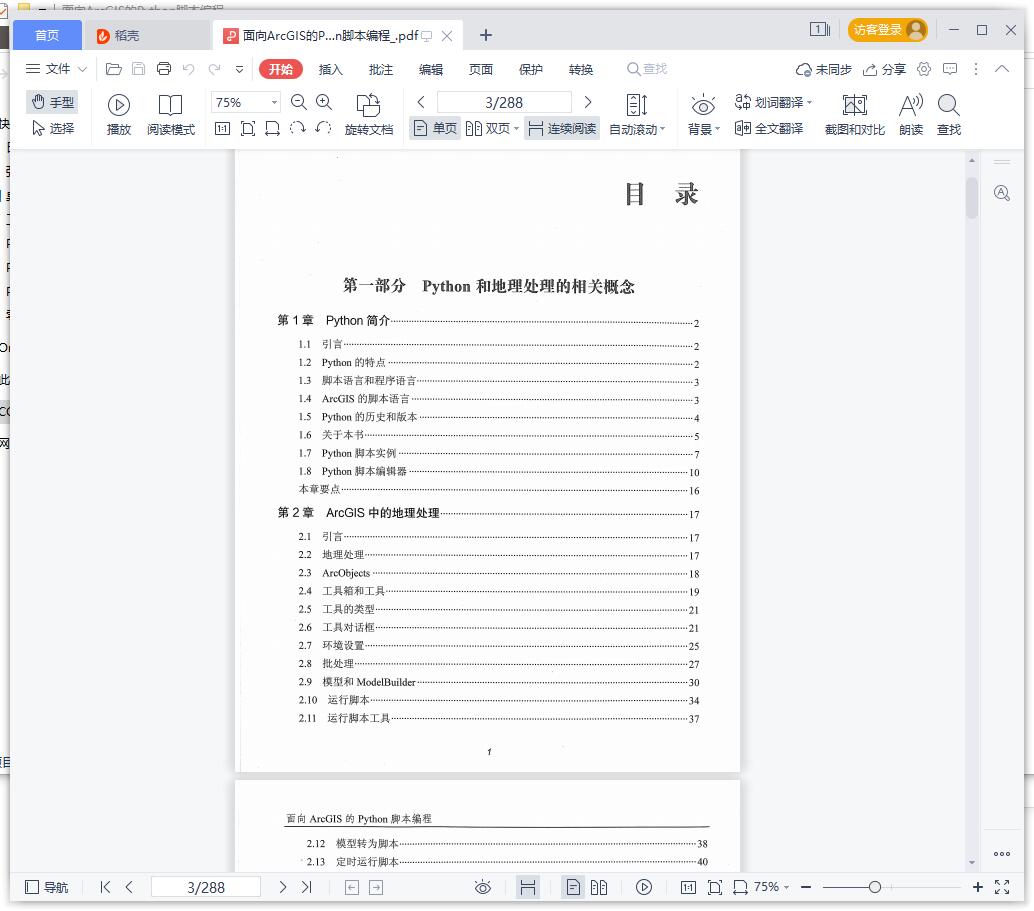
Task: Select the Hand tool
Action: pos(53,102)
